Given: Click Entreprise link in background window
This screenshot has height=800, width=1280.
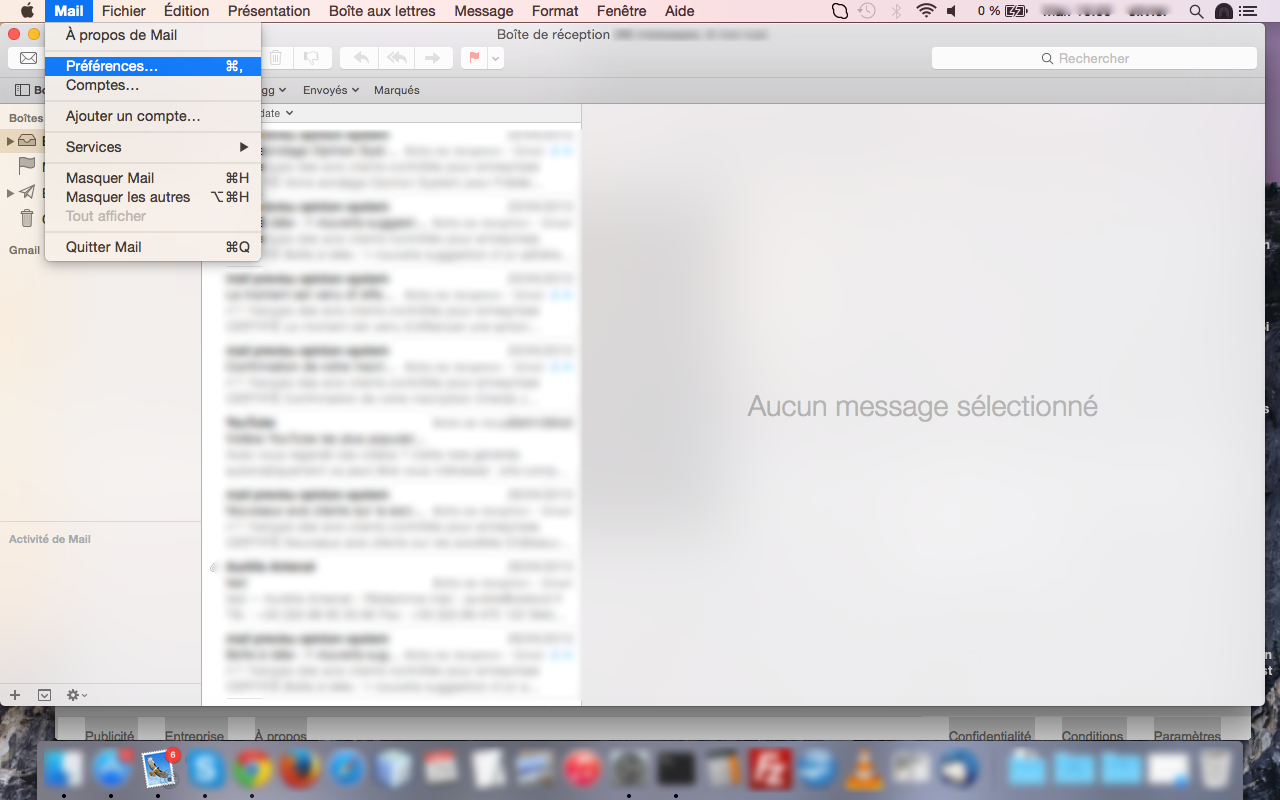Looking at the screenshot, I should [194, 736].
